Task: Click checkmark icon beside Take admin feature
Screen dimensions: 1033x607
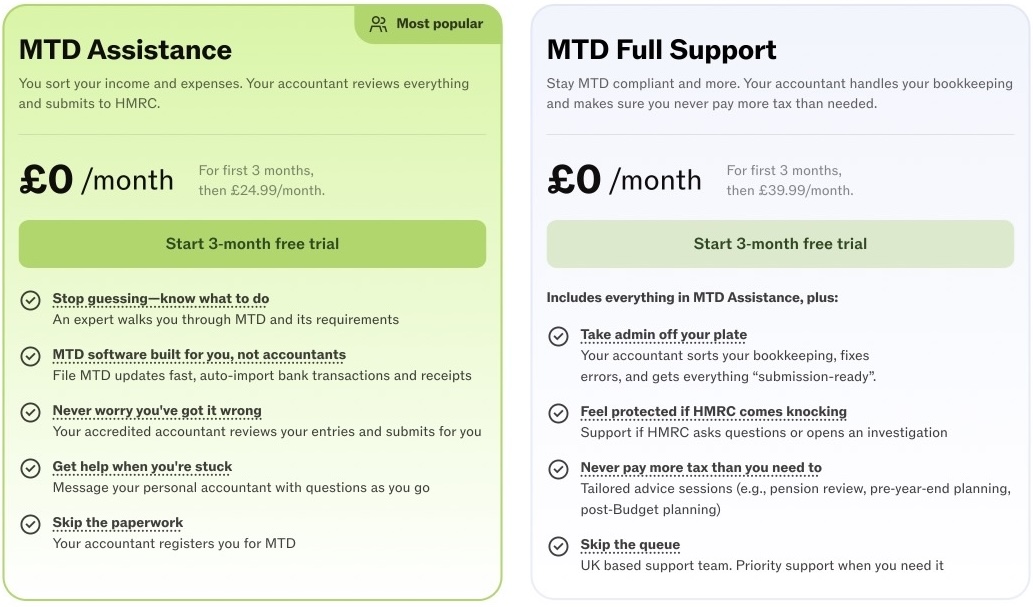Action: coord(559,336)
